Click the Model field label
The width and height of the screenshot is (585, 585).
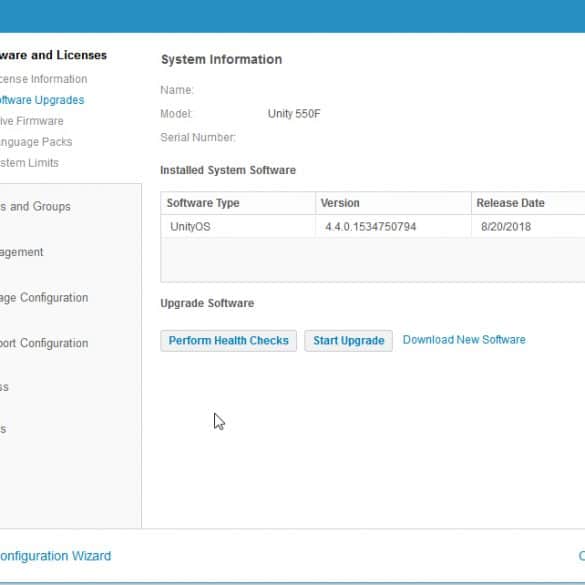tap(176, 114)
